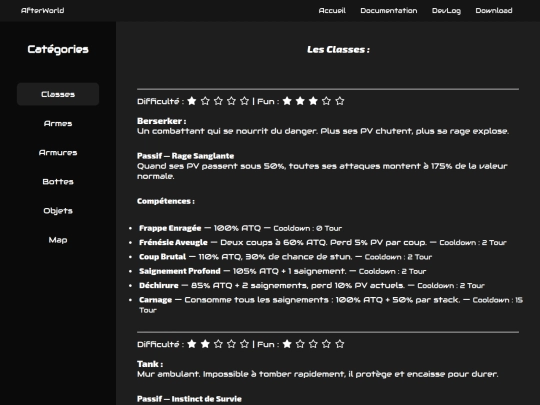
Task: Click the 'Berserker :' class name
Action: tap(162, 121)
